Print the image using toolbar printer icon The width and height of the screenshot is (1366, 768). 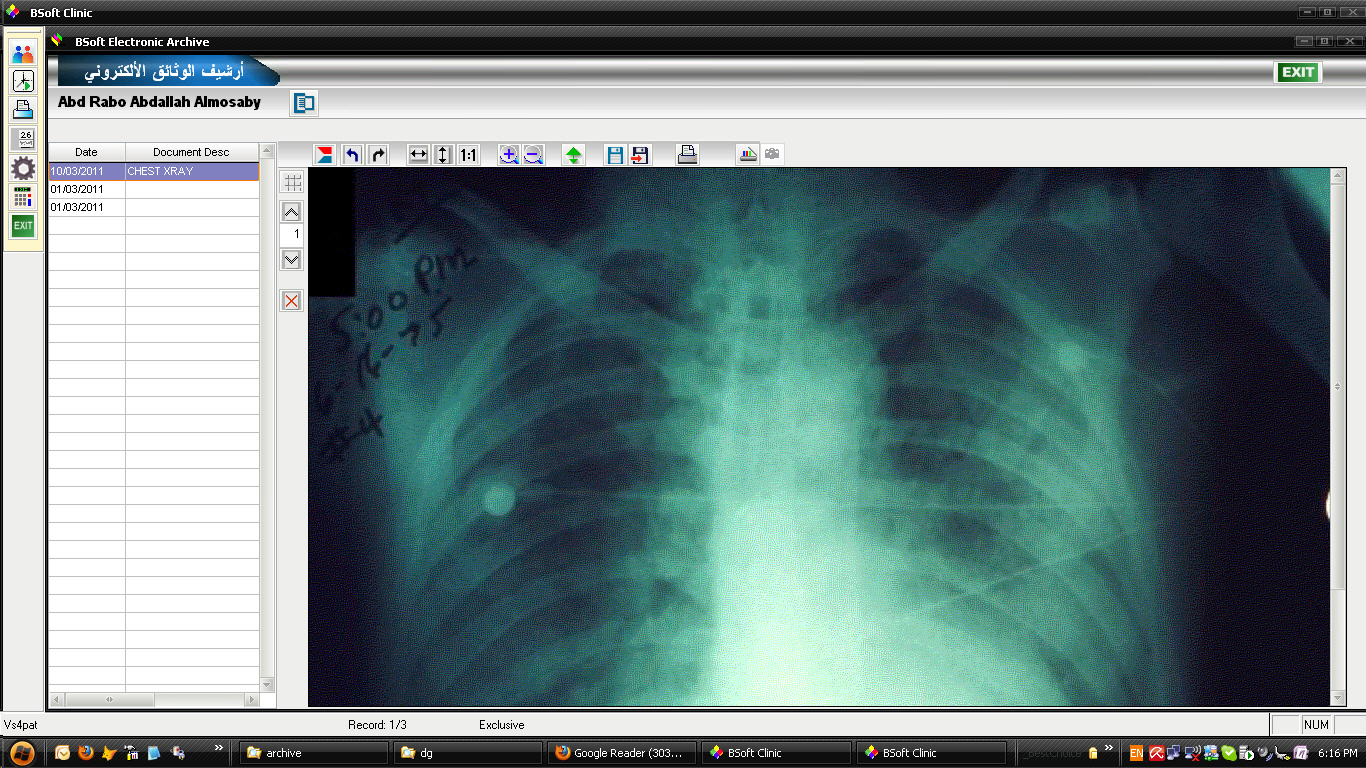687,155
